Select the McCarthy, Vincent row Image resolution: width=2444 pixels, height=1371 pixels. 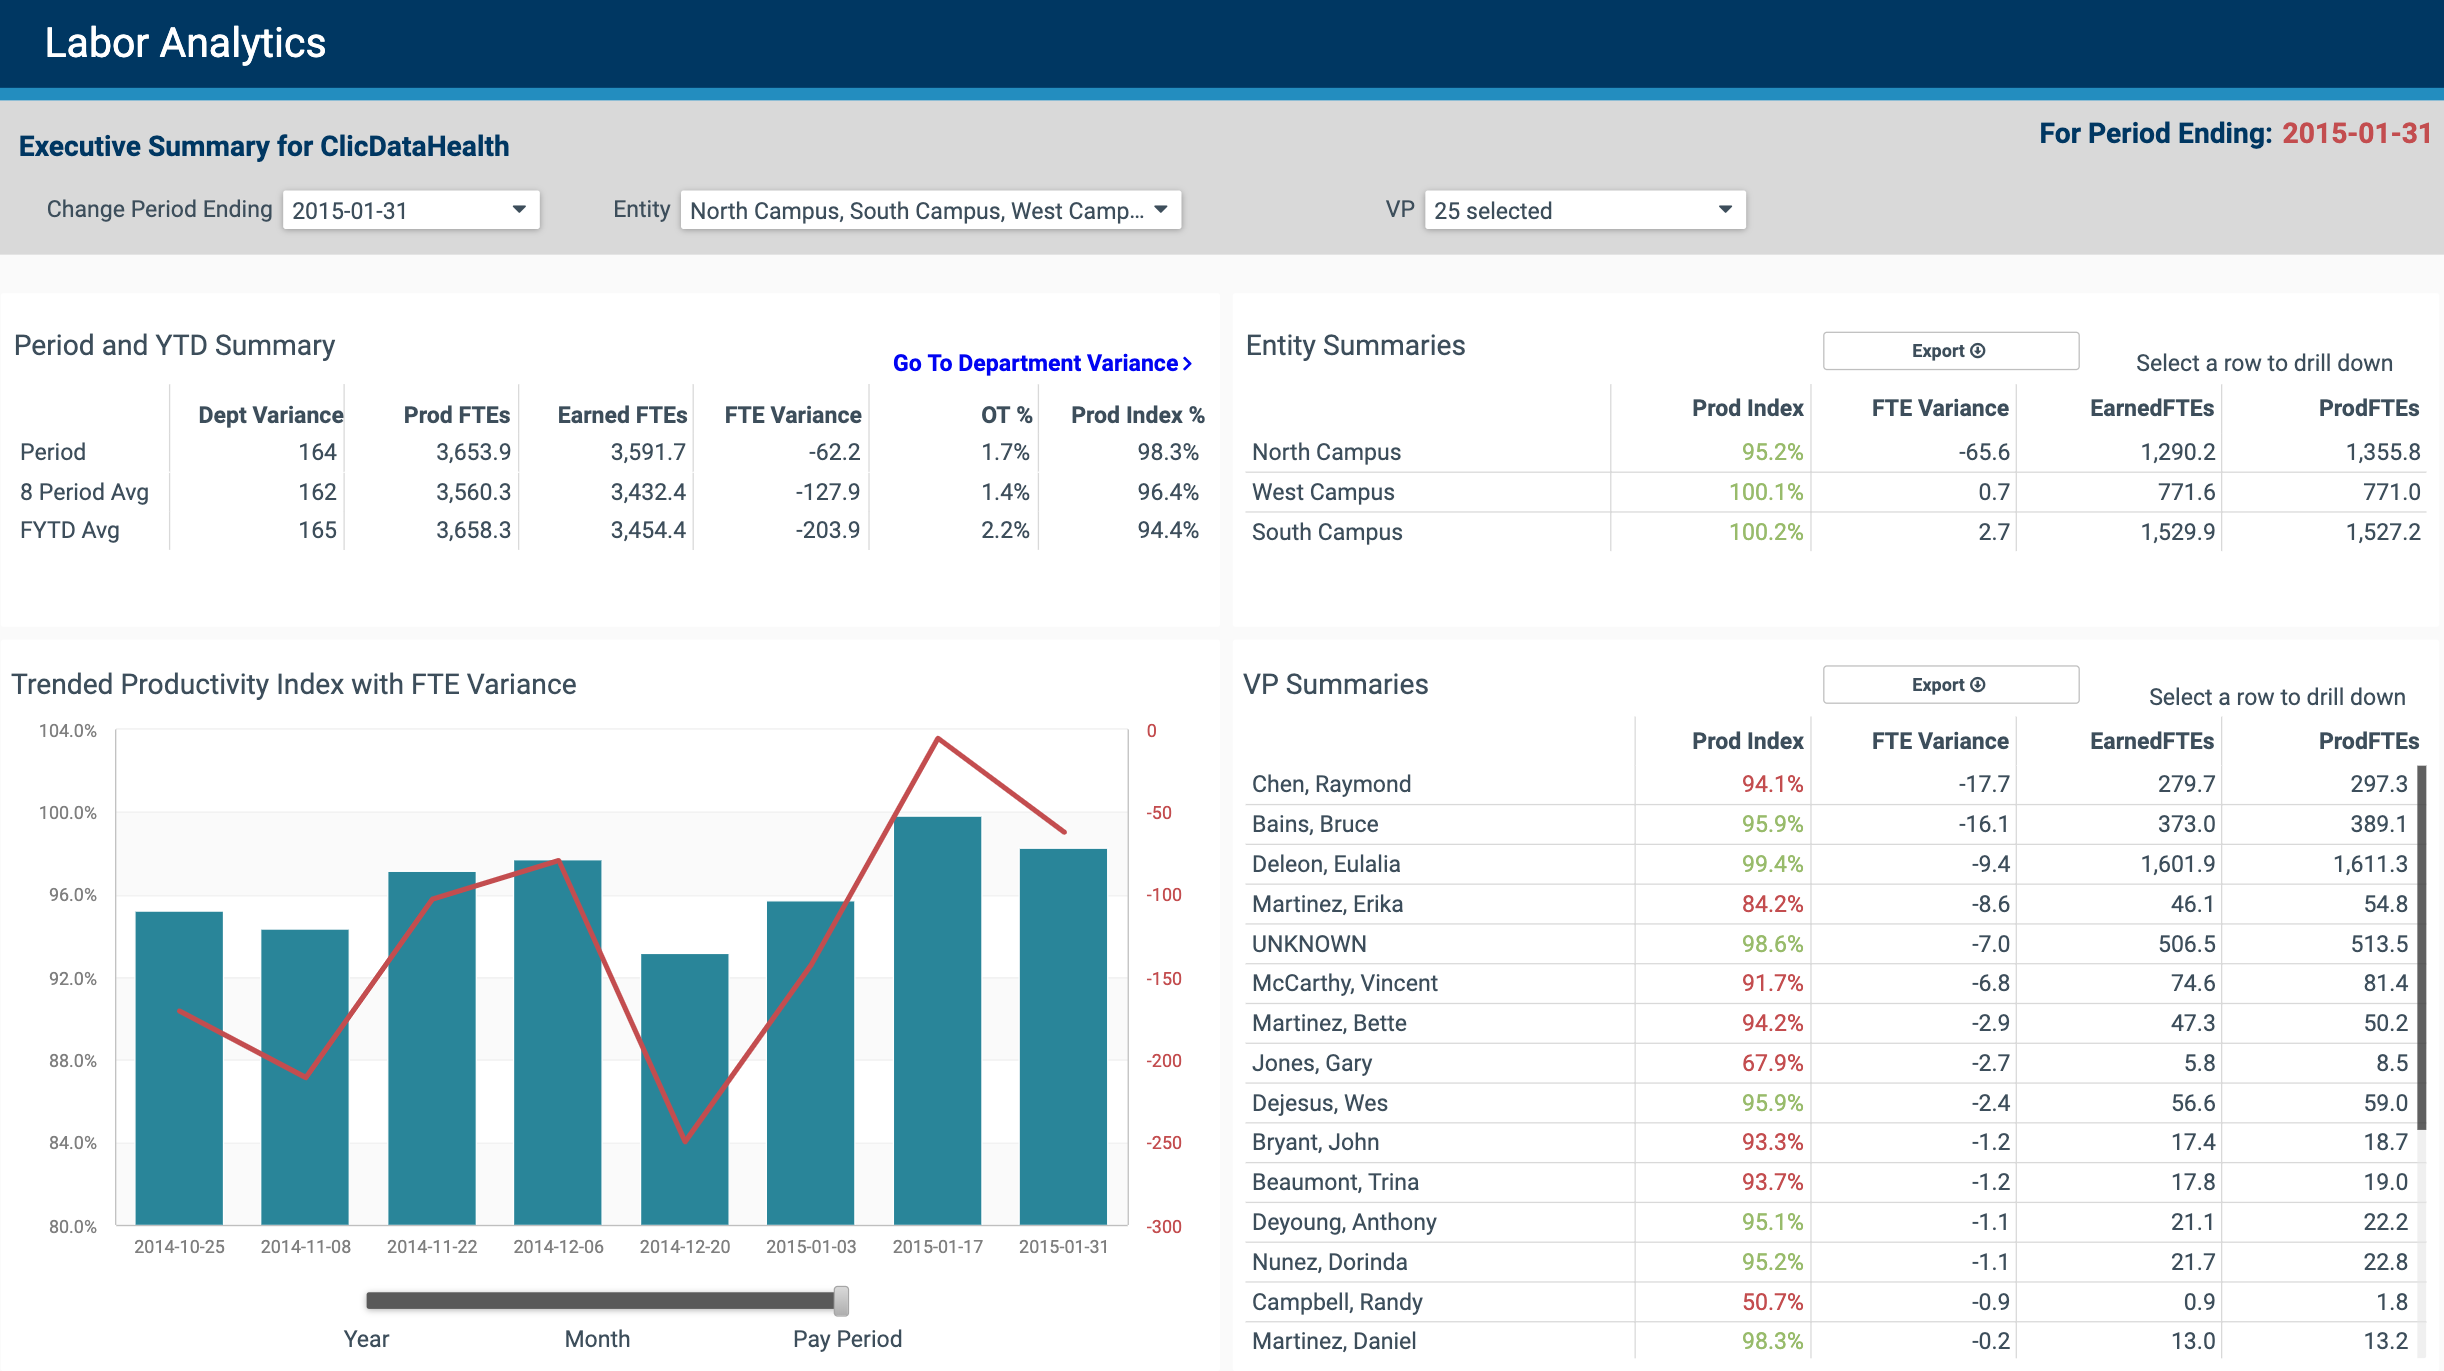pos(1830,983)
